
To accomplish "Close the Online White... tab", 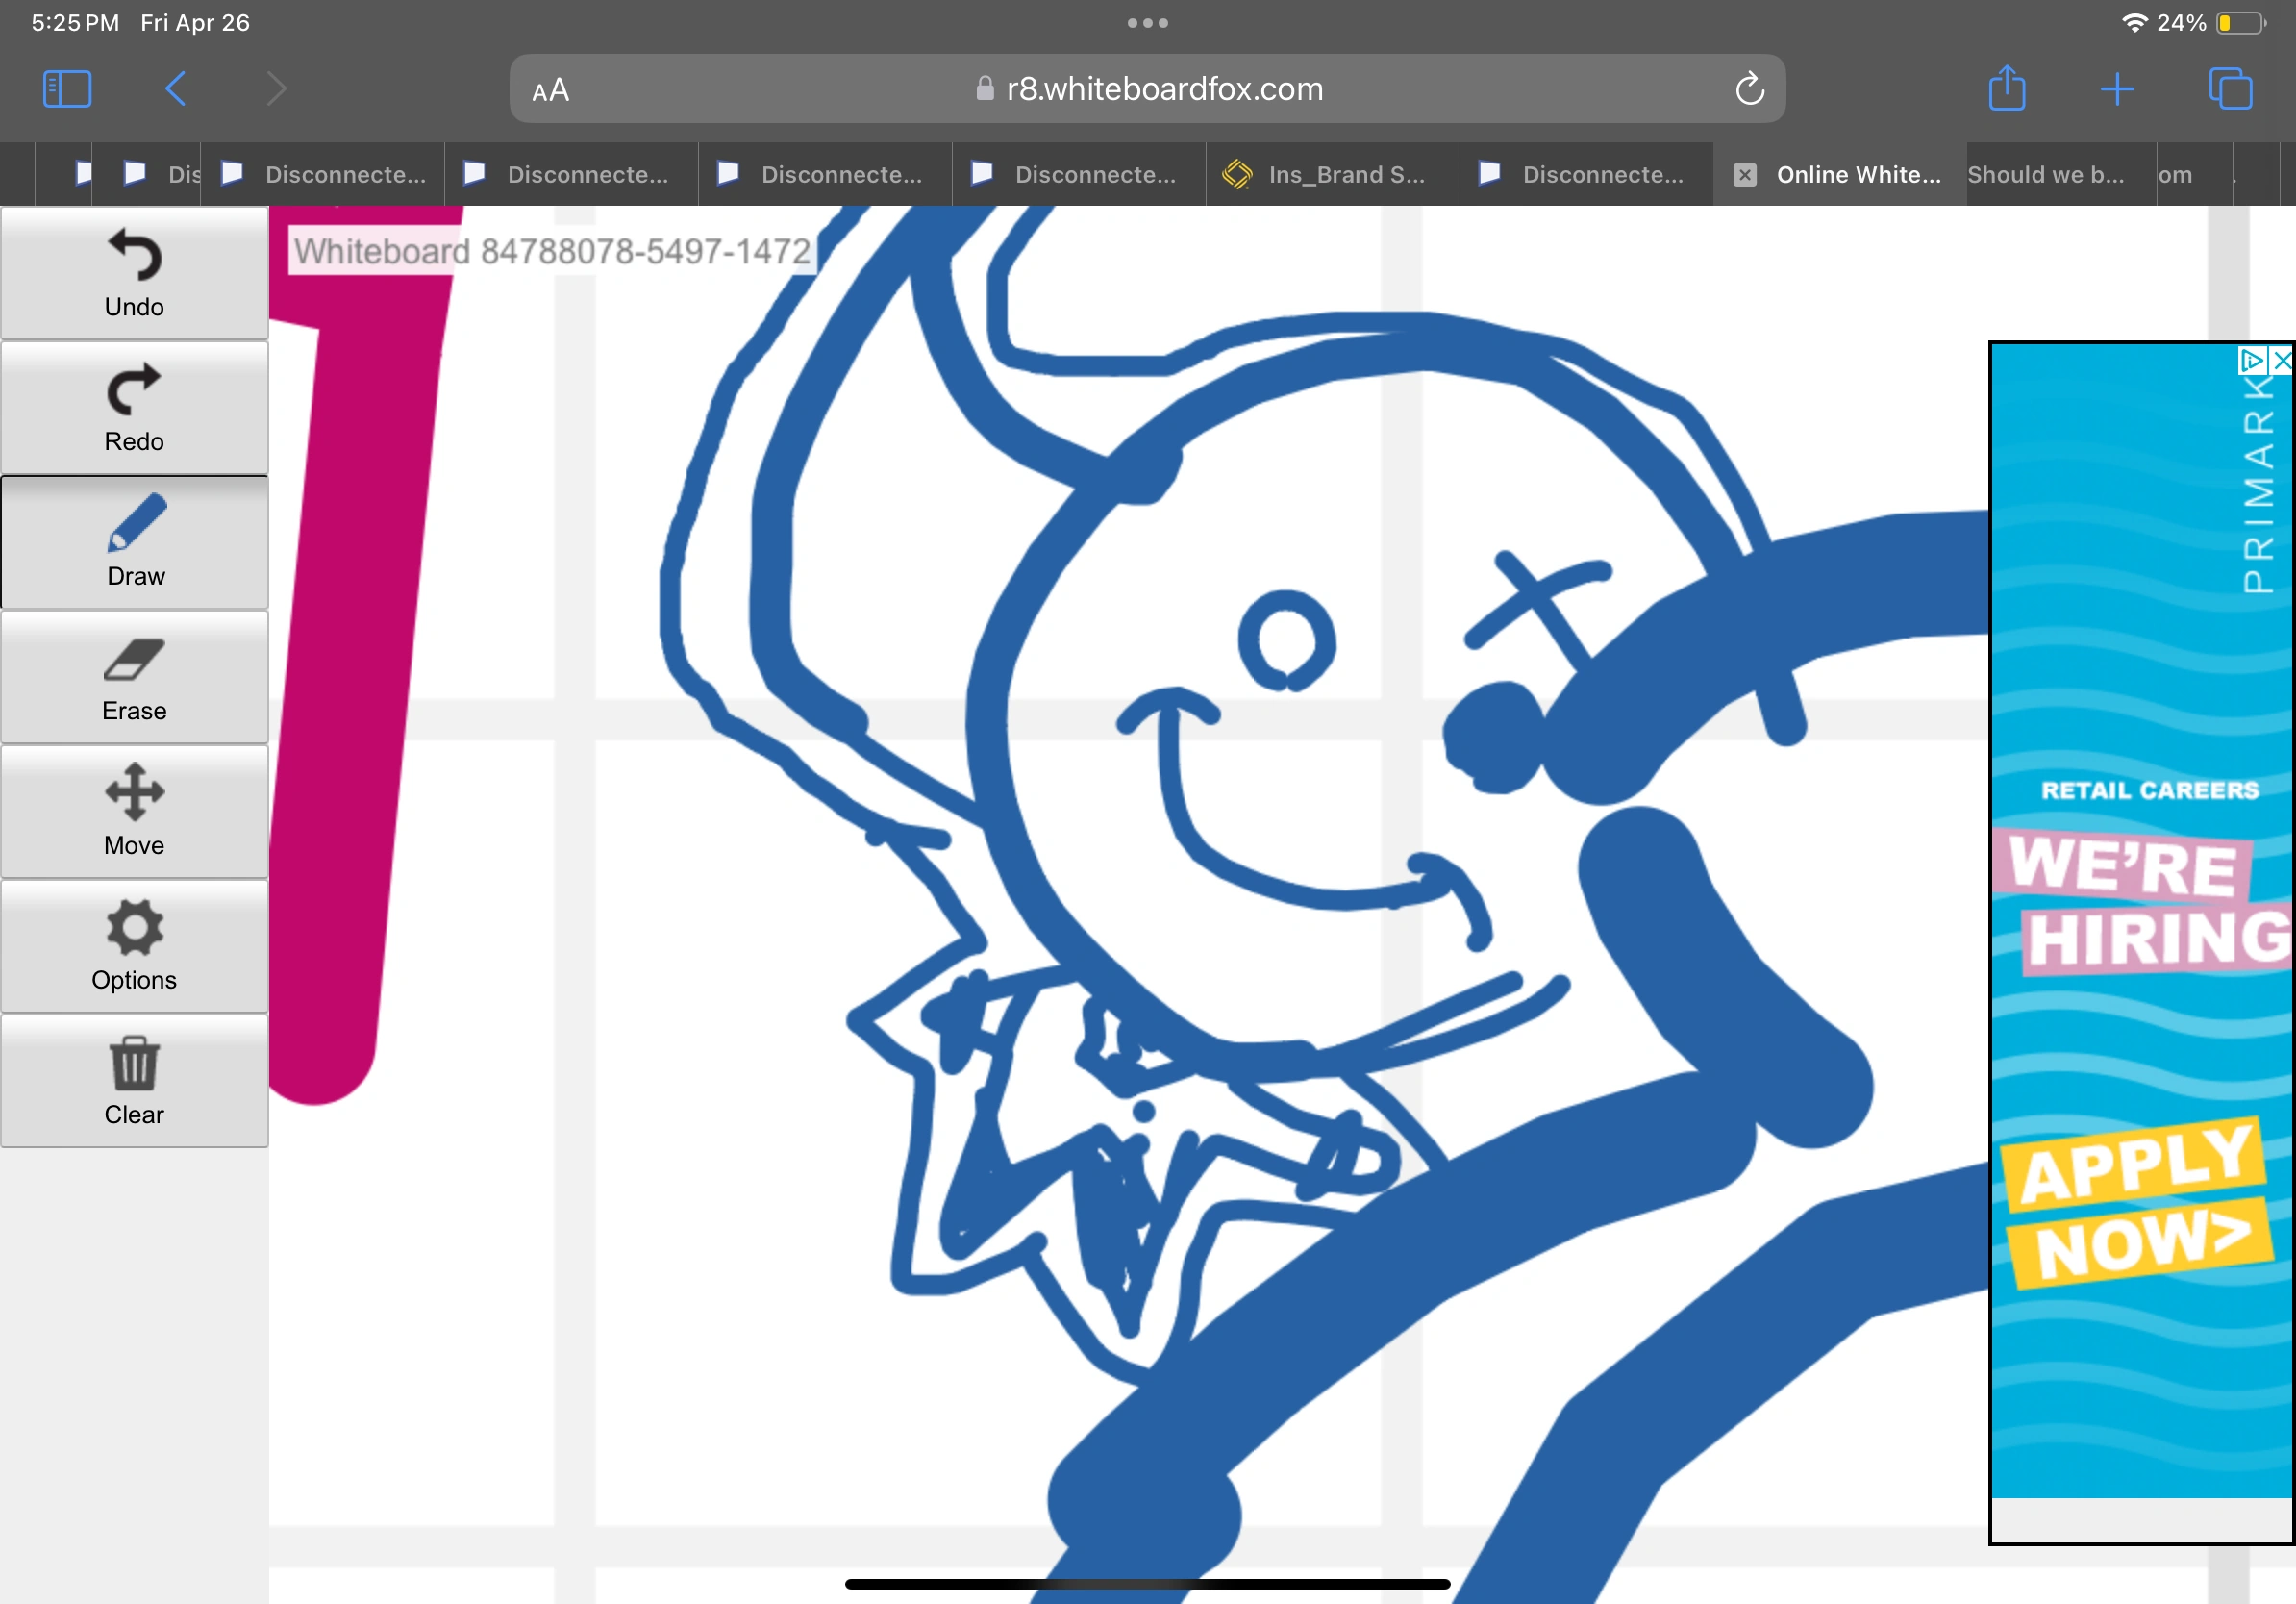I will (1744, 175).
